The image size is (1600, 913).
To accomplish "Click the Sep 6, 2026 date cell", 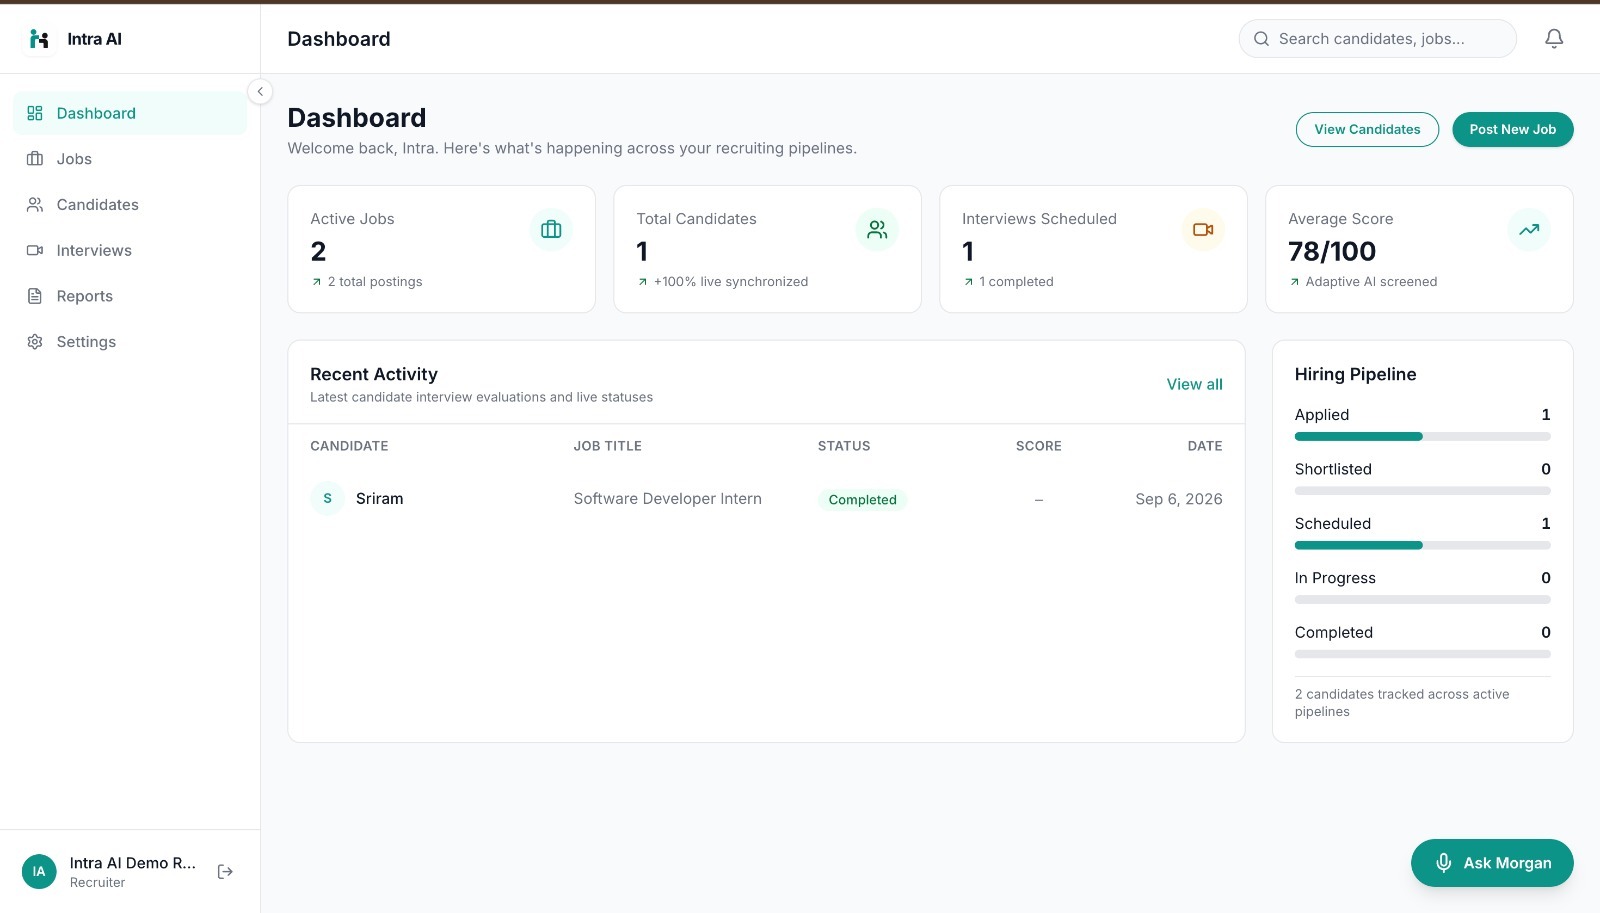I will (x=1178, y=499).
